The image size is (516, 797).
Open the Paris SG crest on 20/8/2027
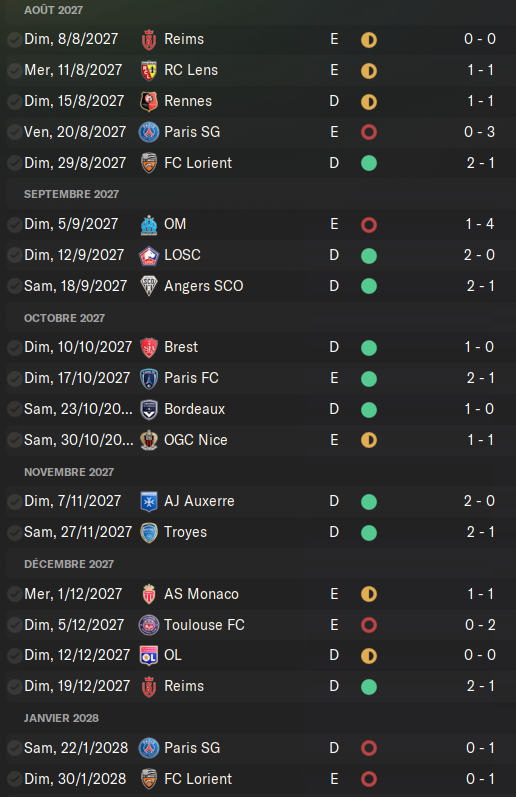click(x=148, y=132)
